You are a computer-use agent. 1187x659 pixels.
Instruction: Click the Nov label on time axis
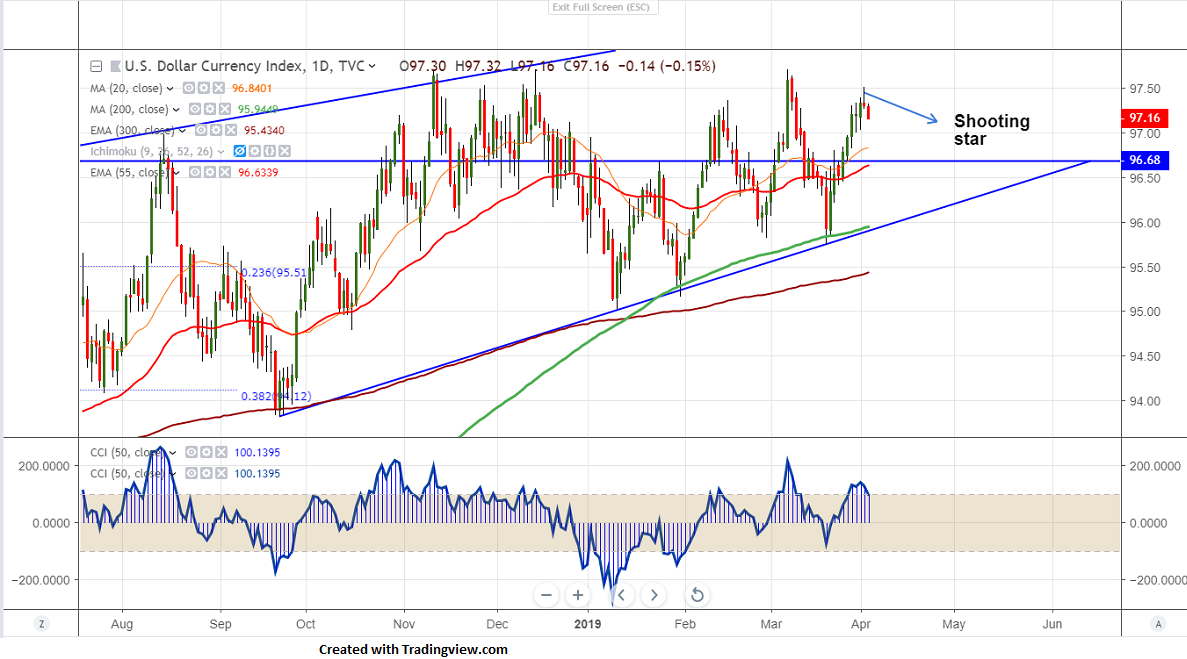tap(404, 624)
